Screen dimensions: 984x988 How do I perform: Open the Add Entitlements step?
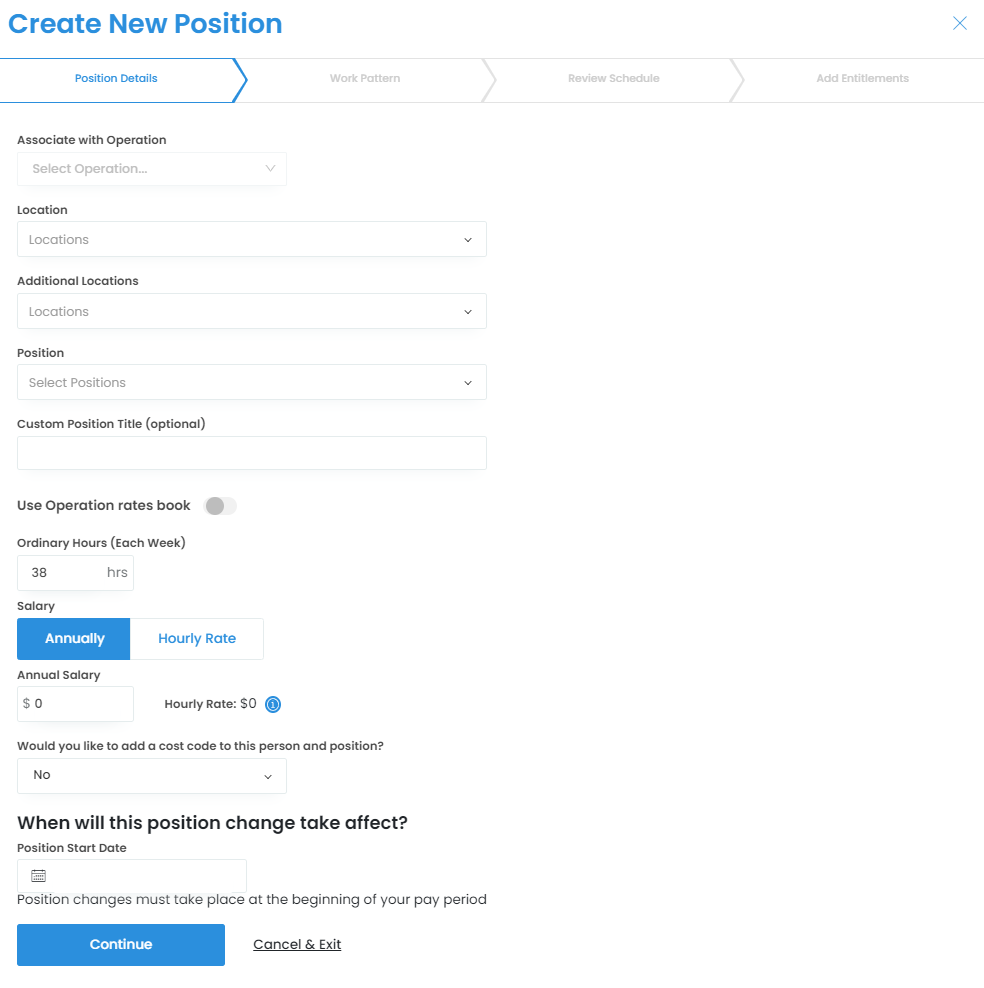[862, 79]
